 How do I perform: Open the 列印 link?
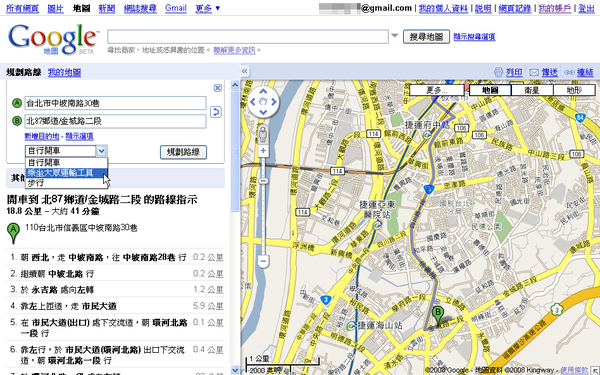[x=514, y=72]
